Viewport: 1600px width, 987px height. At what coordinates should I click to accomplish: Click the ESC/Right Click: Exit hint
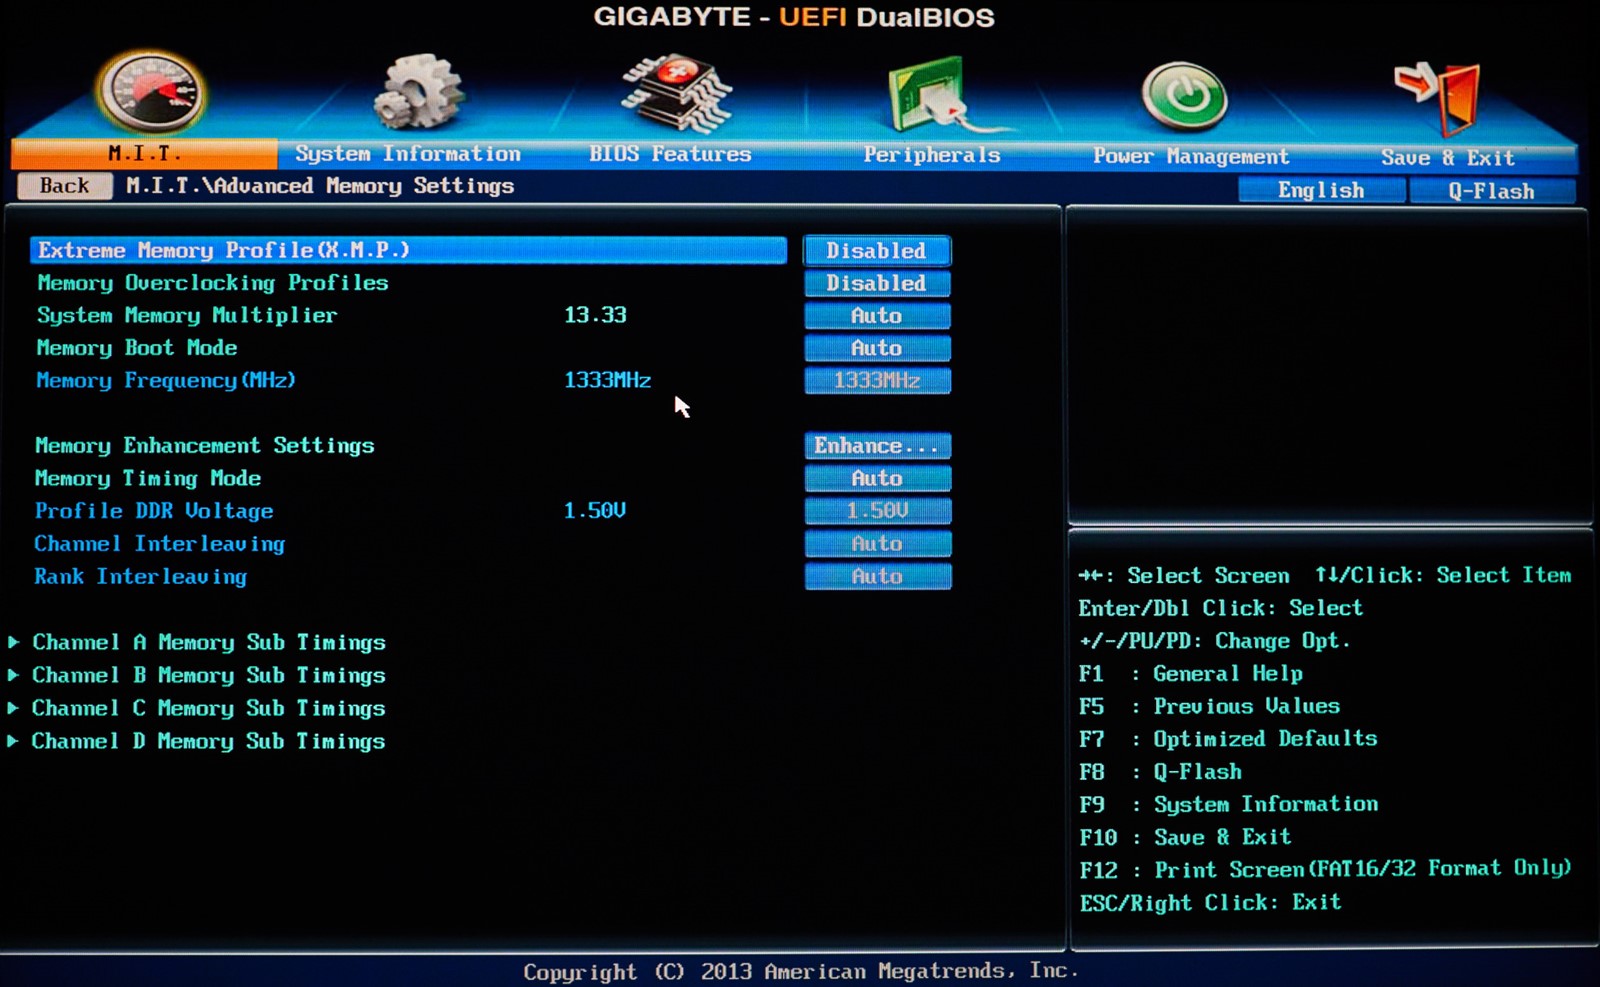[x=1210, y=902]
